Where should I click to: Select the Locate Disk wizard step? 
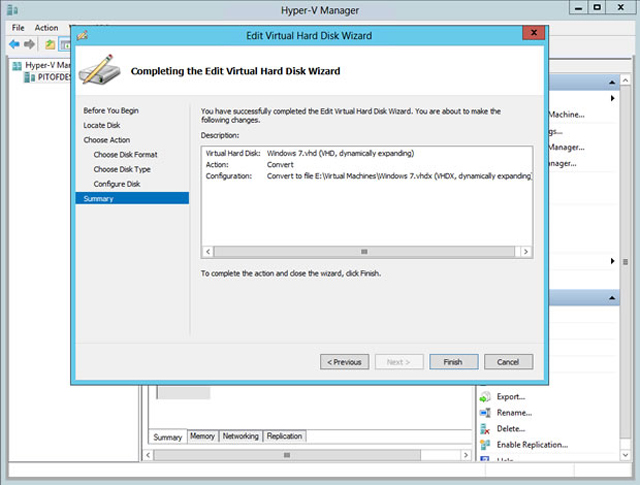point(102,125)
